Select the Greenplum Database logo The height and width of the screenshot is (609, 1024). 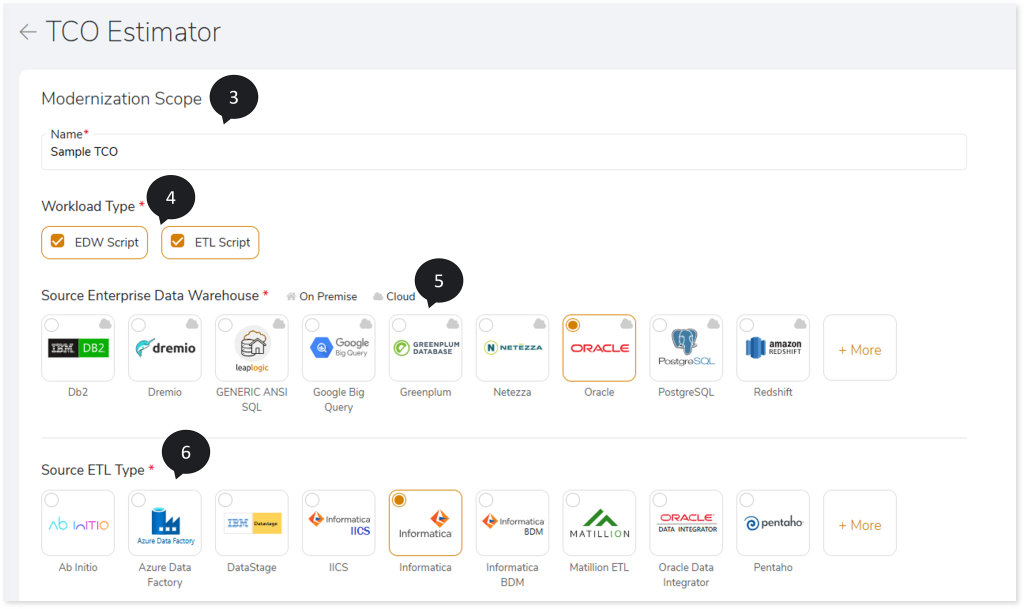pos(426,348)
